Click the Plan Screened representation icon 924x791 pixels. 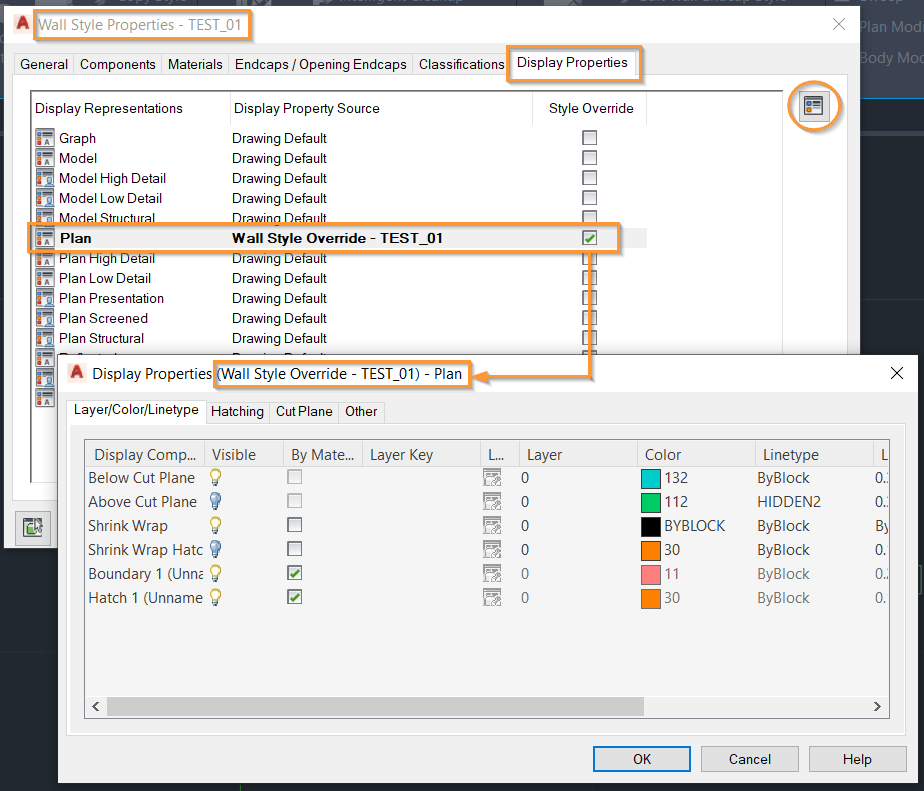coord(47,318)
